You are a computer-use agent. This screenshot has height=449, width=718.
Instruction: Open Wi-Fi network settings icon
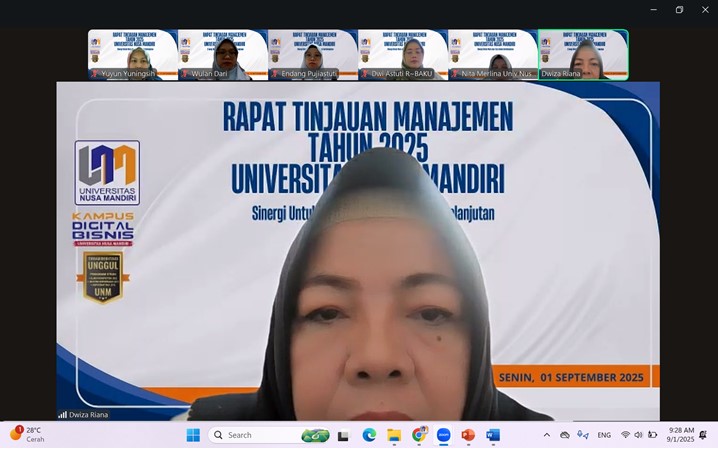click(625, 435)
